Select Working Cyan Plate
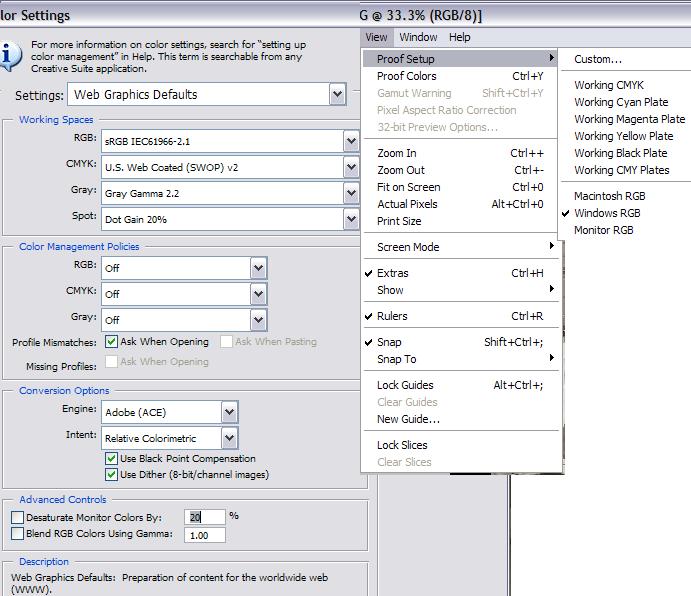This screenshot has height=596, width=691. [x=625, y=102]
